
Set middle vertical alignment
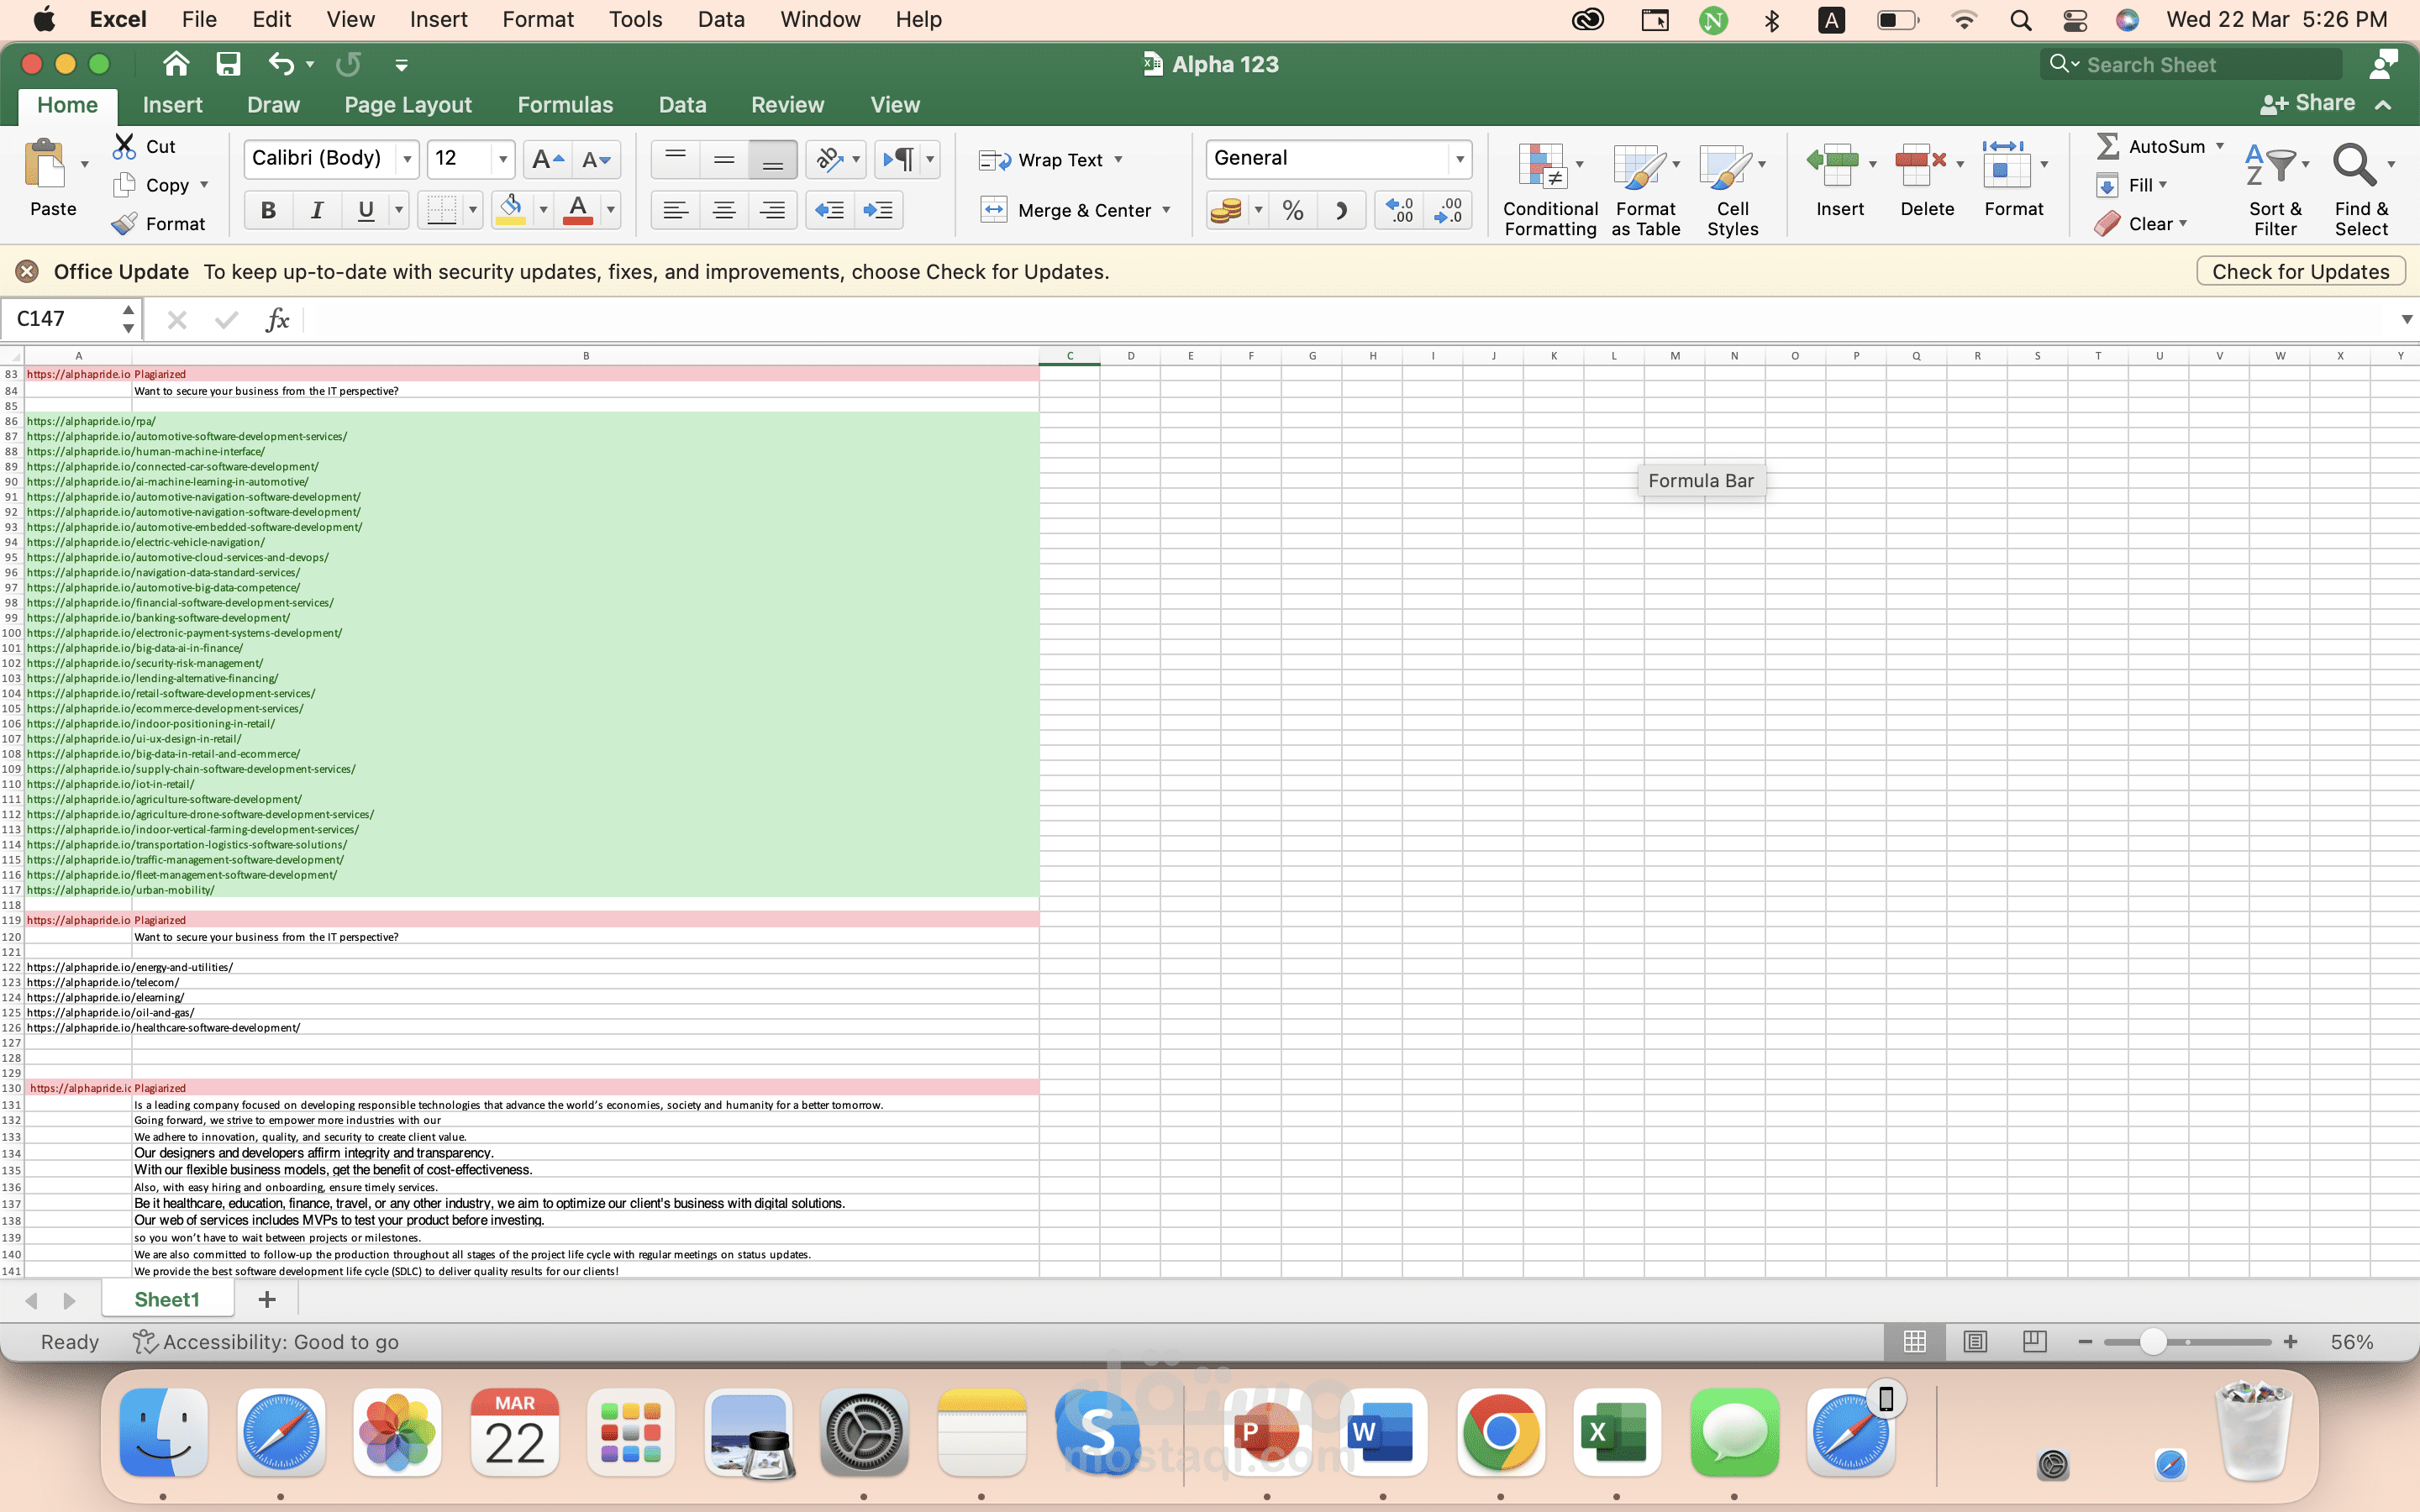724,159
